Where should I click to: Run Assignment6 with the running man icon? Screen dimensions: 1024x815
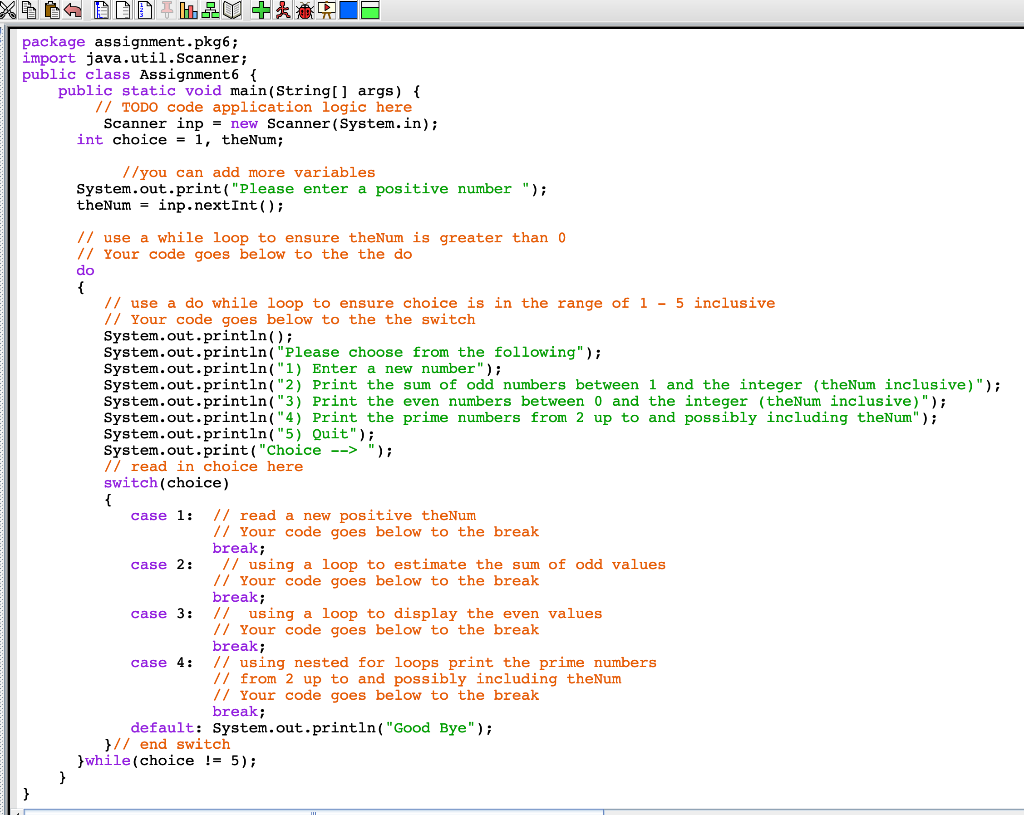pyautogui.click(x=283, y=10)
